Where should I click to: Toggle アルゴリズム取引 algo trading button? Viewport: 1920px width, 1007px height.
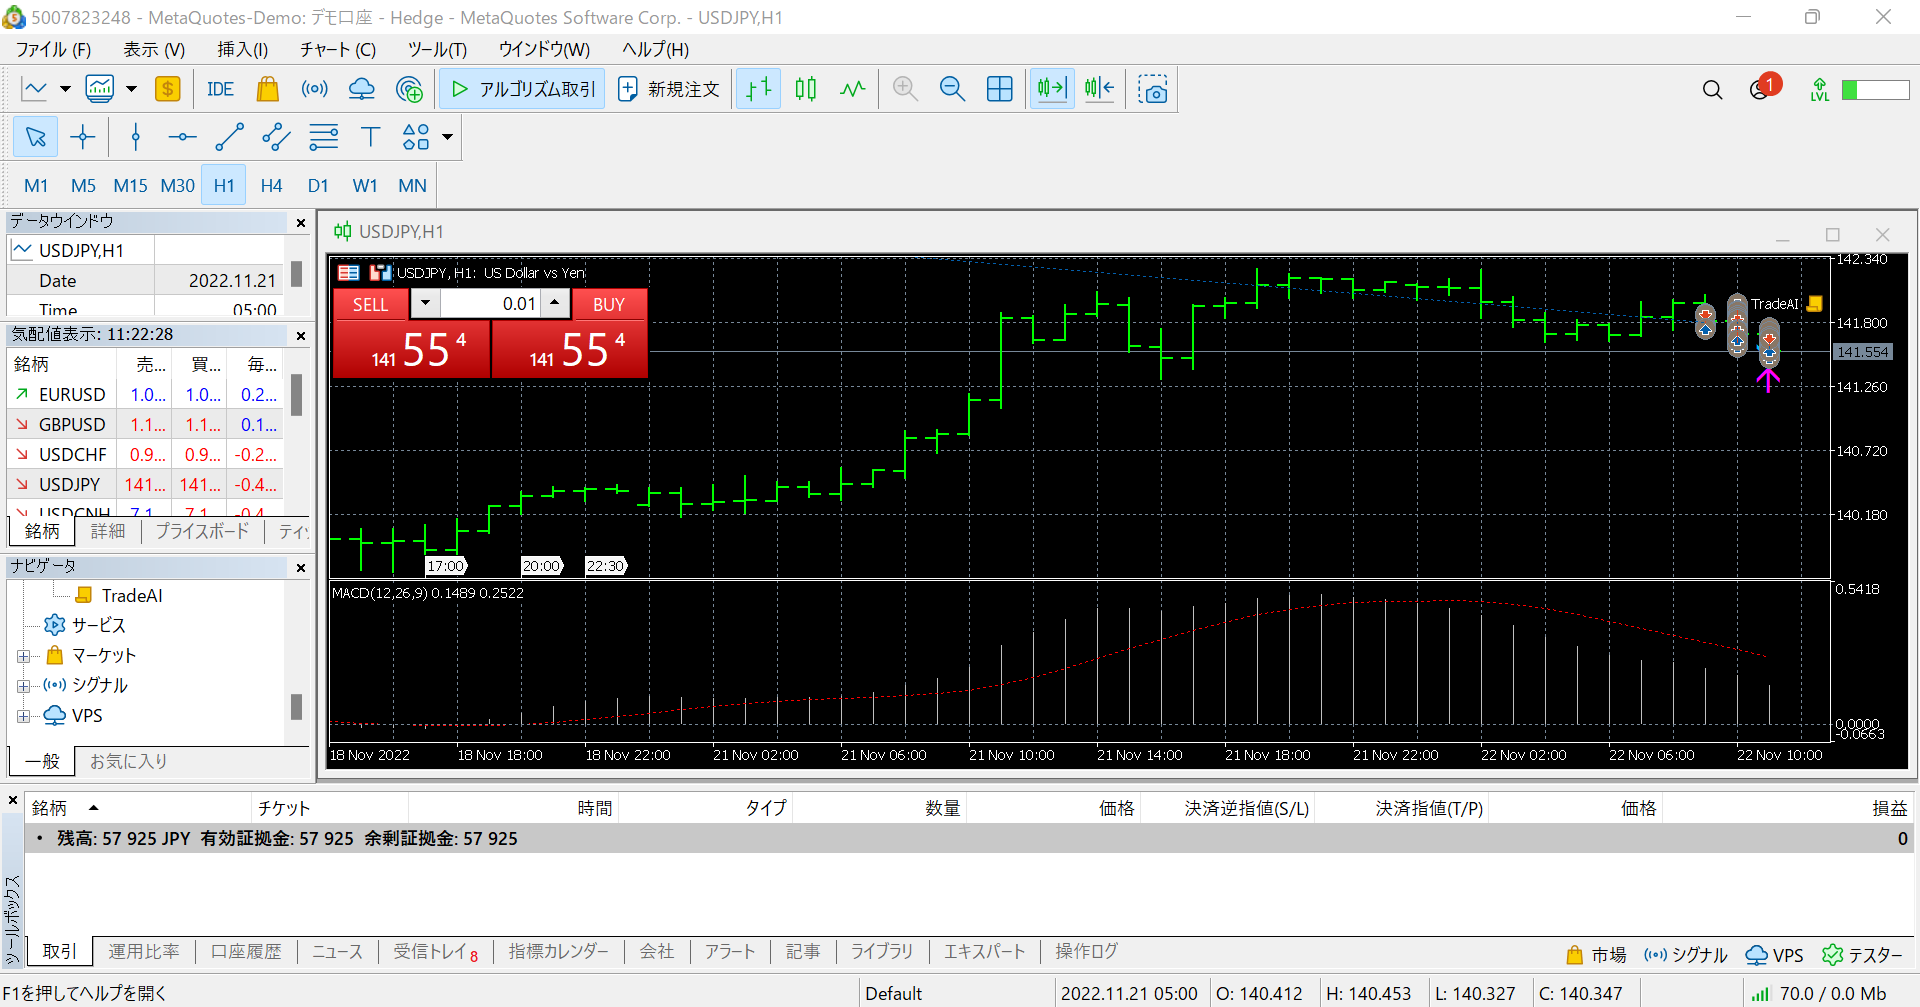point(523,89)
